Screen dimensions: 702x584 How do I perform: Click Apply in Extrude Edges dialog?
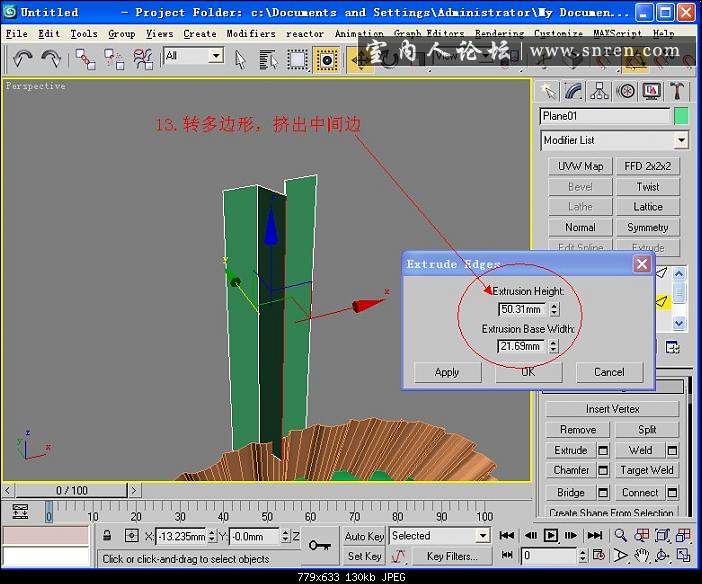(x=447, y=372)
